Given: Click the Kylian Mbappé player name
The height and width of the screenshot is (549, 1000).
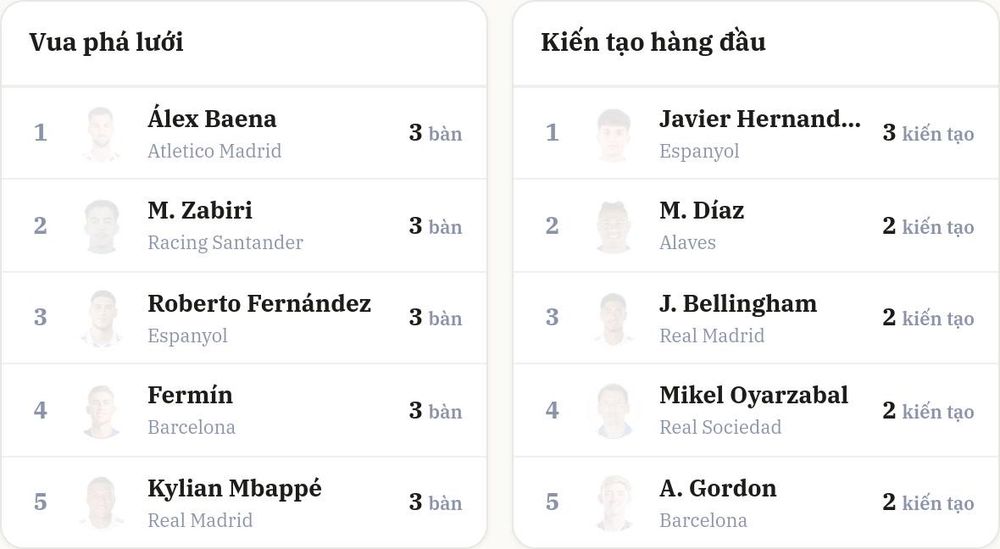Looking at the screenshot, I should tap(235, 489).
